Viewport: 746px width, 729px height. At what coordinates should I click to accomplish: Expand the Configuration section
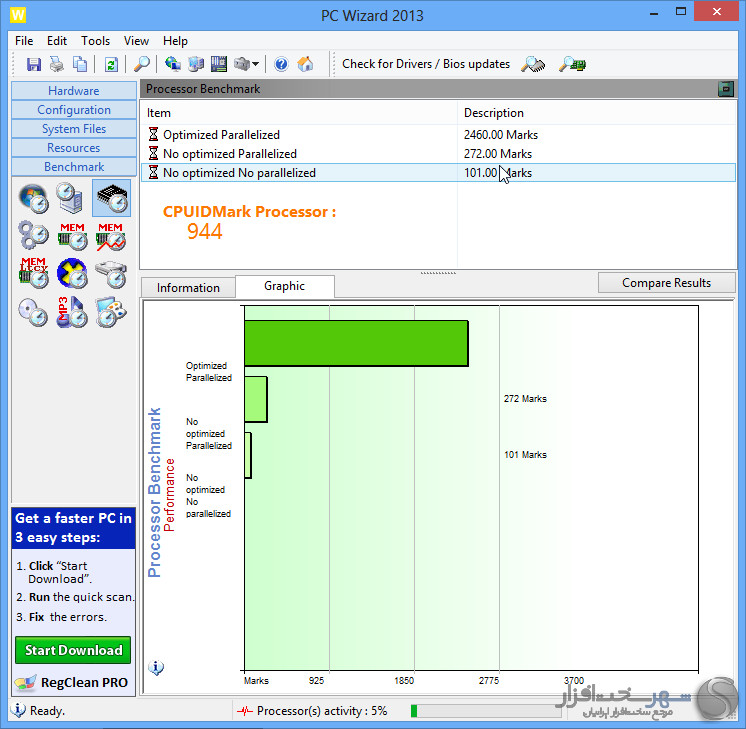(74, 110)
